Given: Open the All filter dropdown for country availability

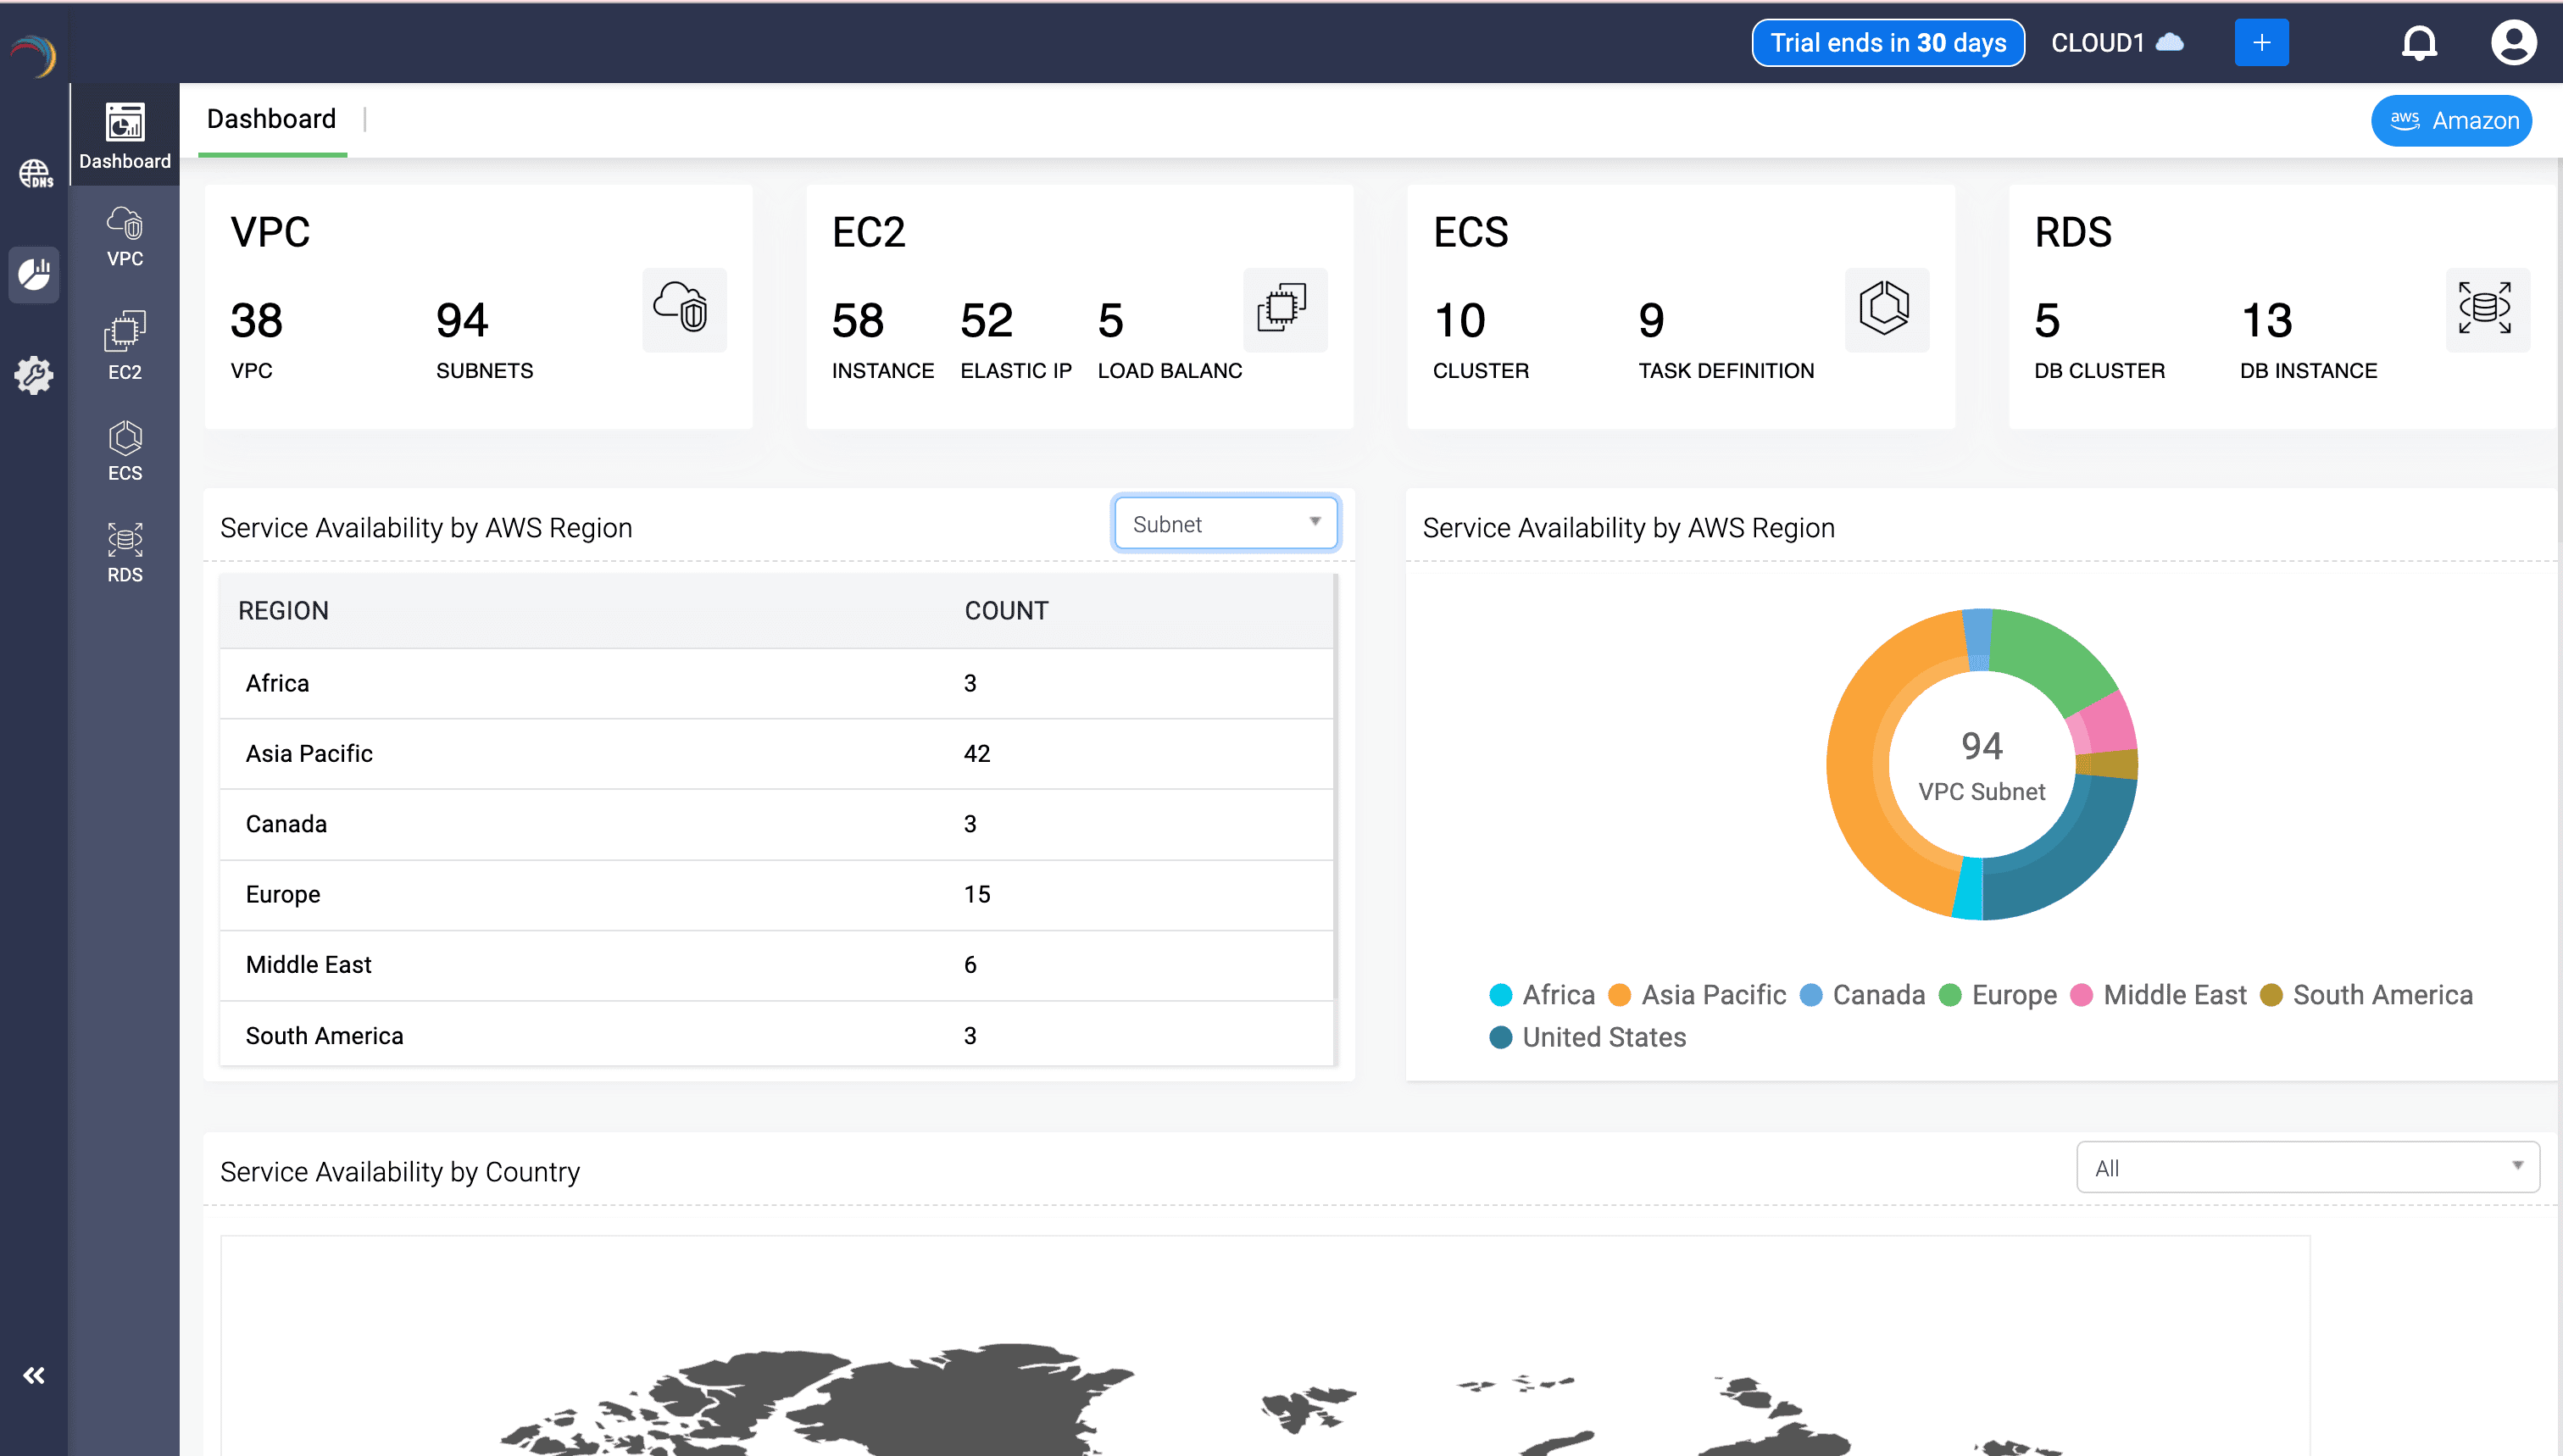Looking at the screenshot, I should click(x=2306, y=1167).
